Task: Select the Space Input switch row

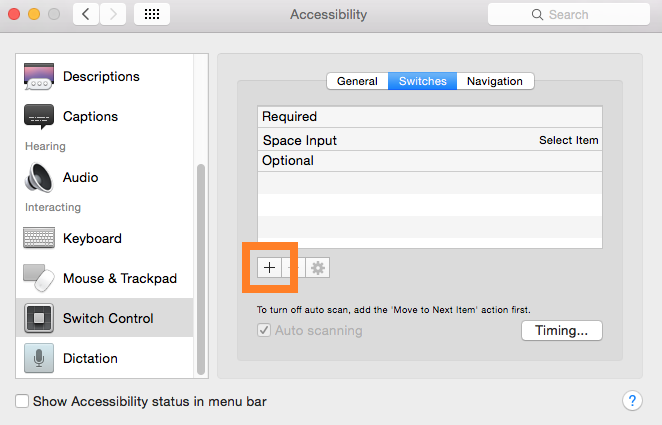Action: tap(430, 140)
